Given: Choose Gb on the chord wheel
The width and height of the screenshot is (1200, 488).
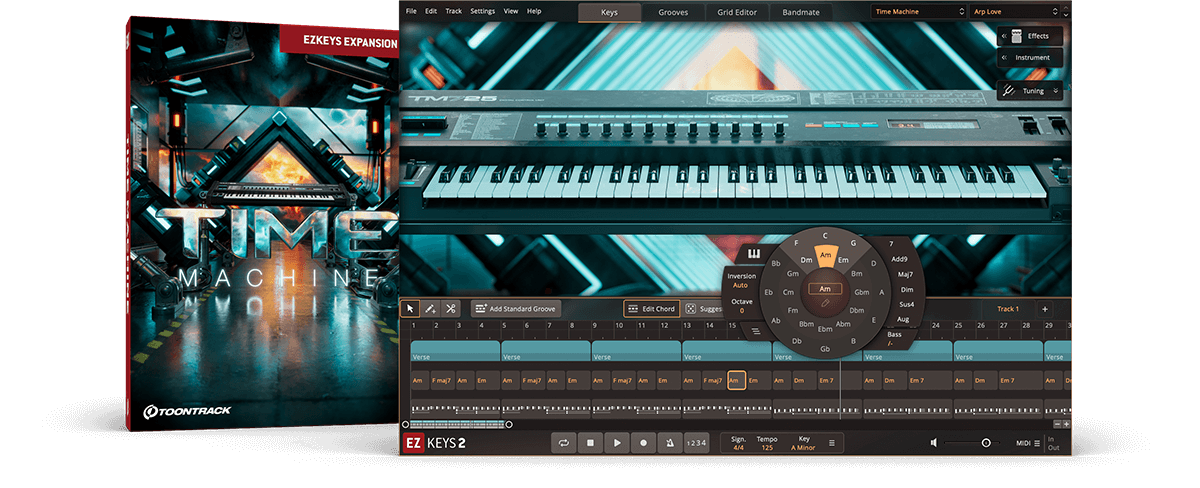Looking at the screenshot, I should (x=825, y=348).
